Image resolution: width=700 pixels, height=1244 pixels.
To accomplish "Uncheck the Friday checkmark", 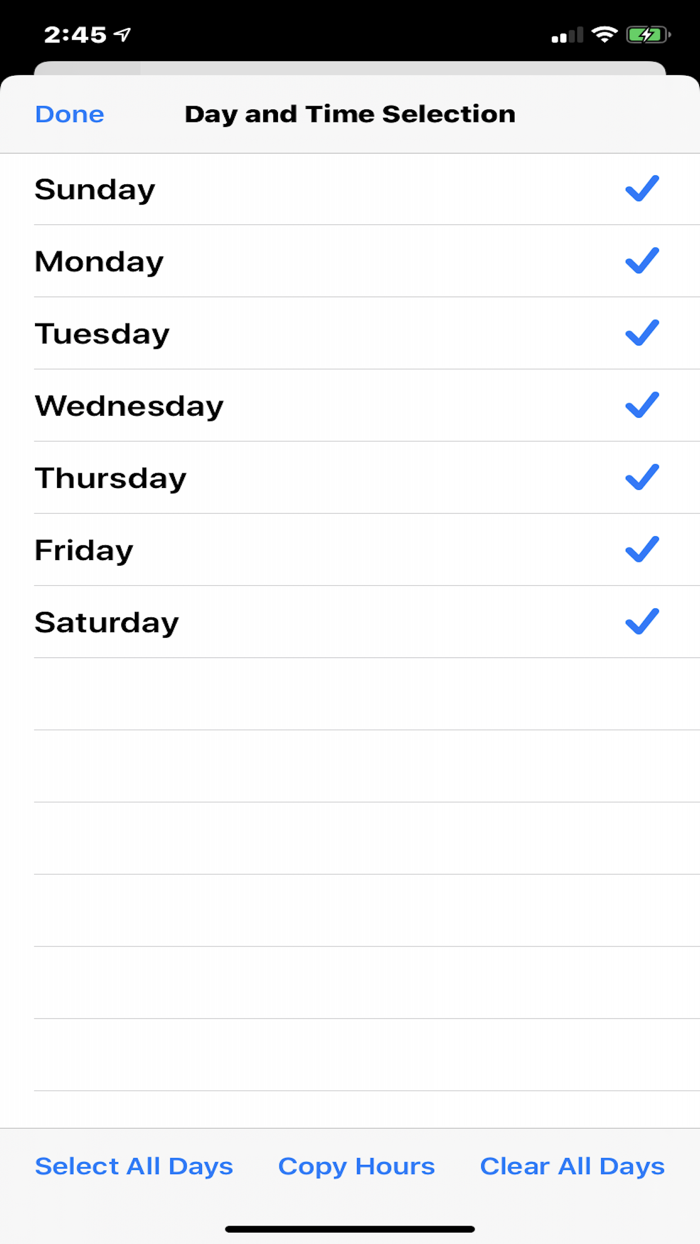I will coord(641,549).
